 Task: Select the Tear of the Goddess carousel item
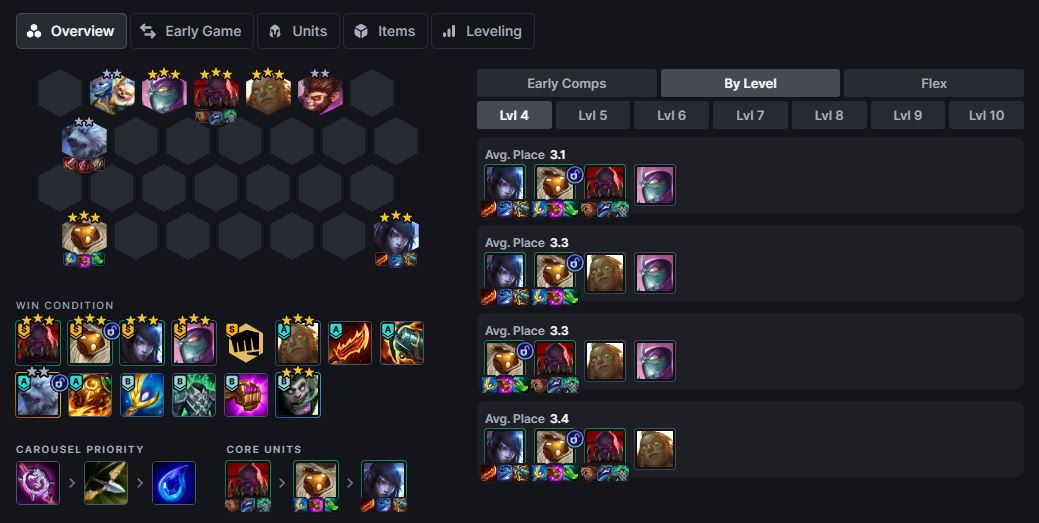(174, 483)
